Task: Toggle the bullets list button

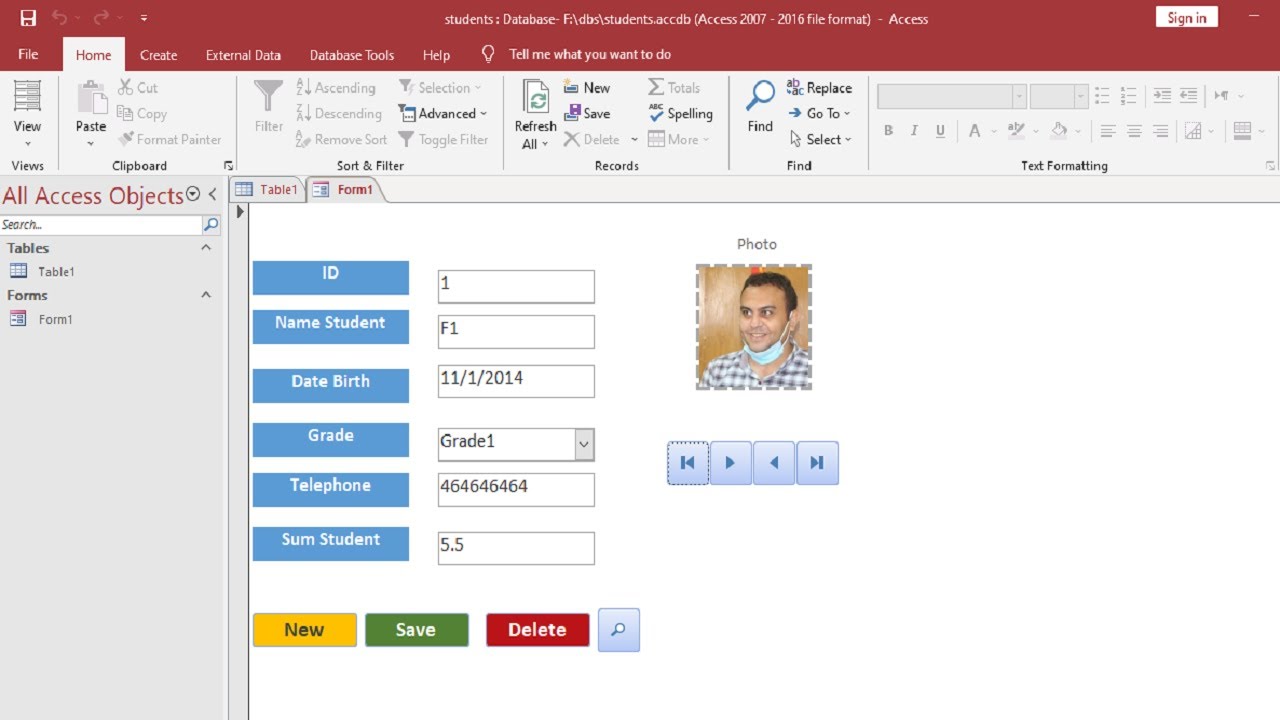Action: pos(1102,96)
